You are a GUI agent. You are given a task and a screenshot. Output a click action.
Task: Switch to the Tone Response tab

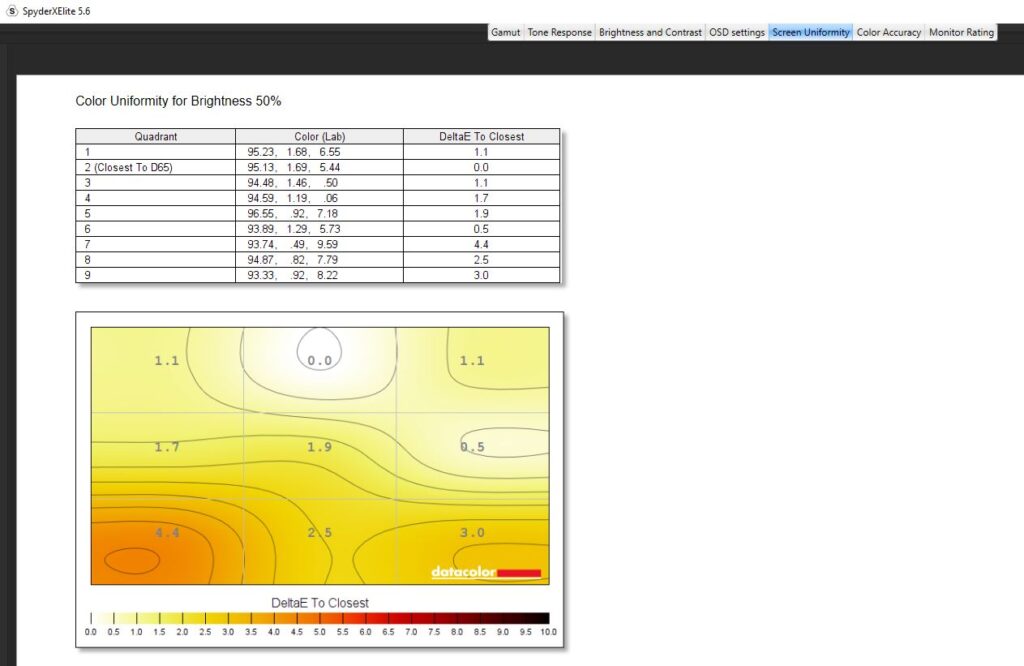coord(559,32)
